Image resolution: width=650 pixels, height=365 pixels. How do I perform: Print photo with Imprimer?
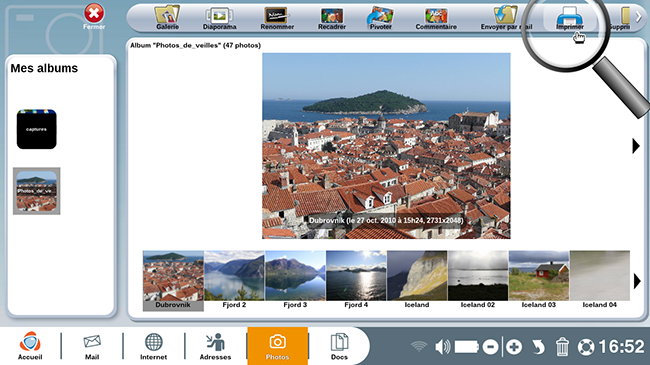[570, 18]
